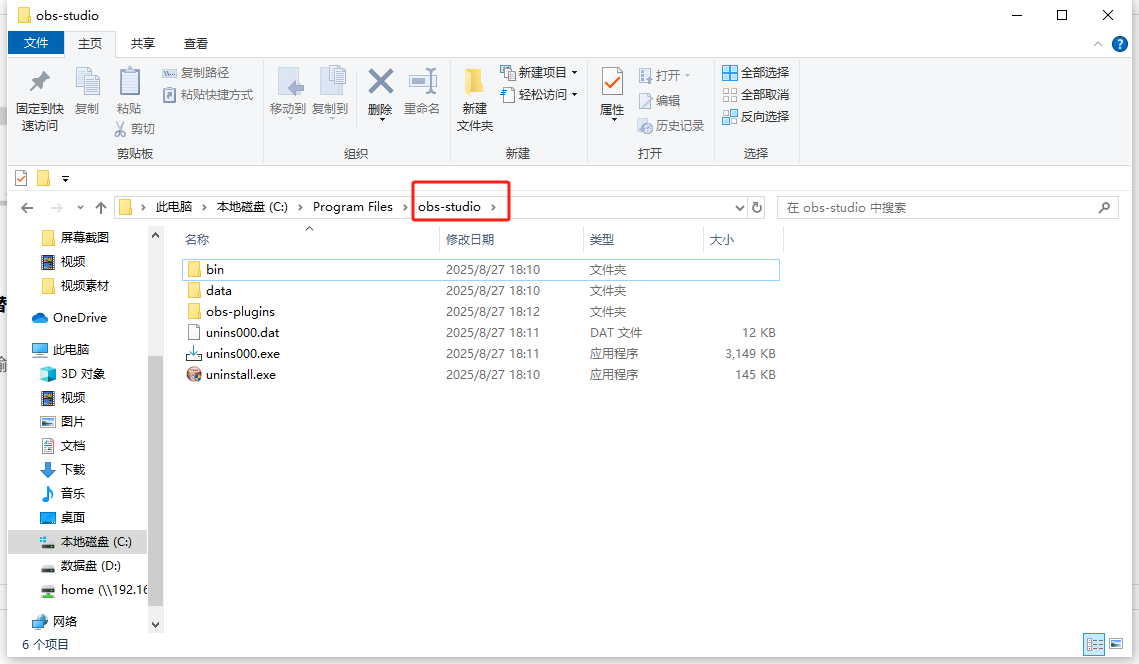Switch to the large icons view
Screen dimensions: 1139x664
(1116, 645)
